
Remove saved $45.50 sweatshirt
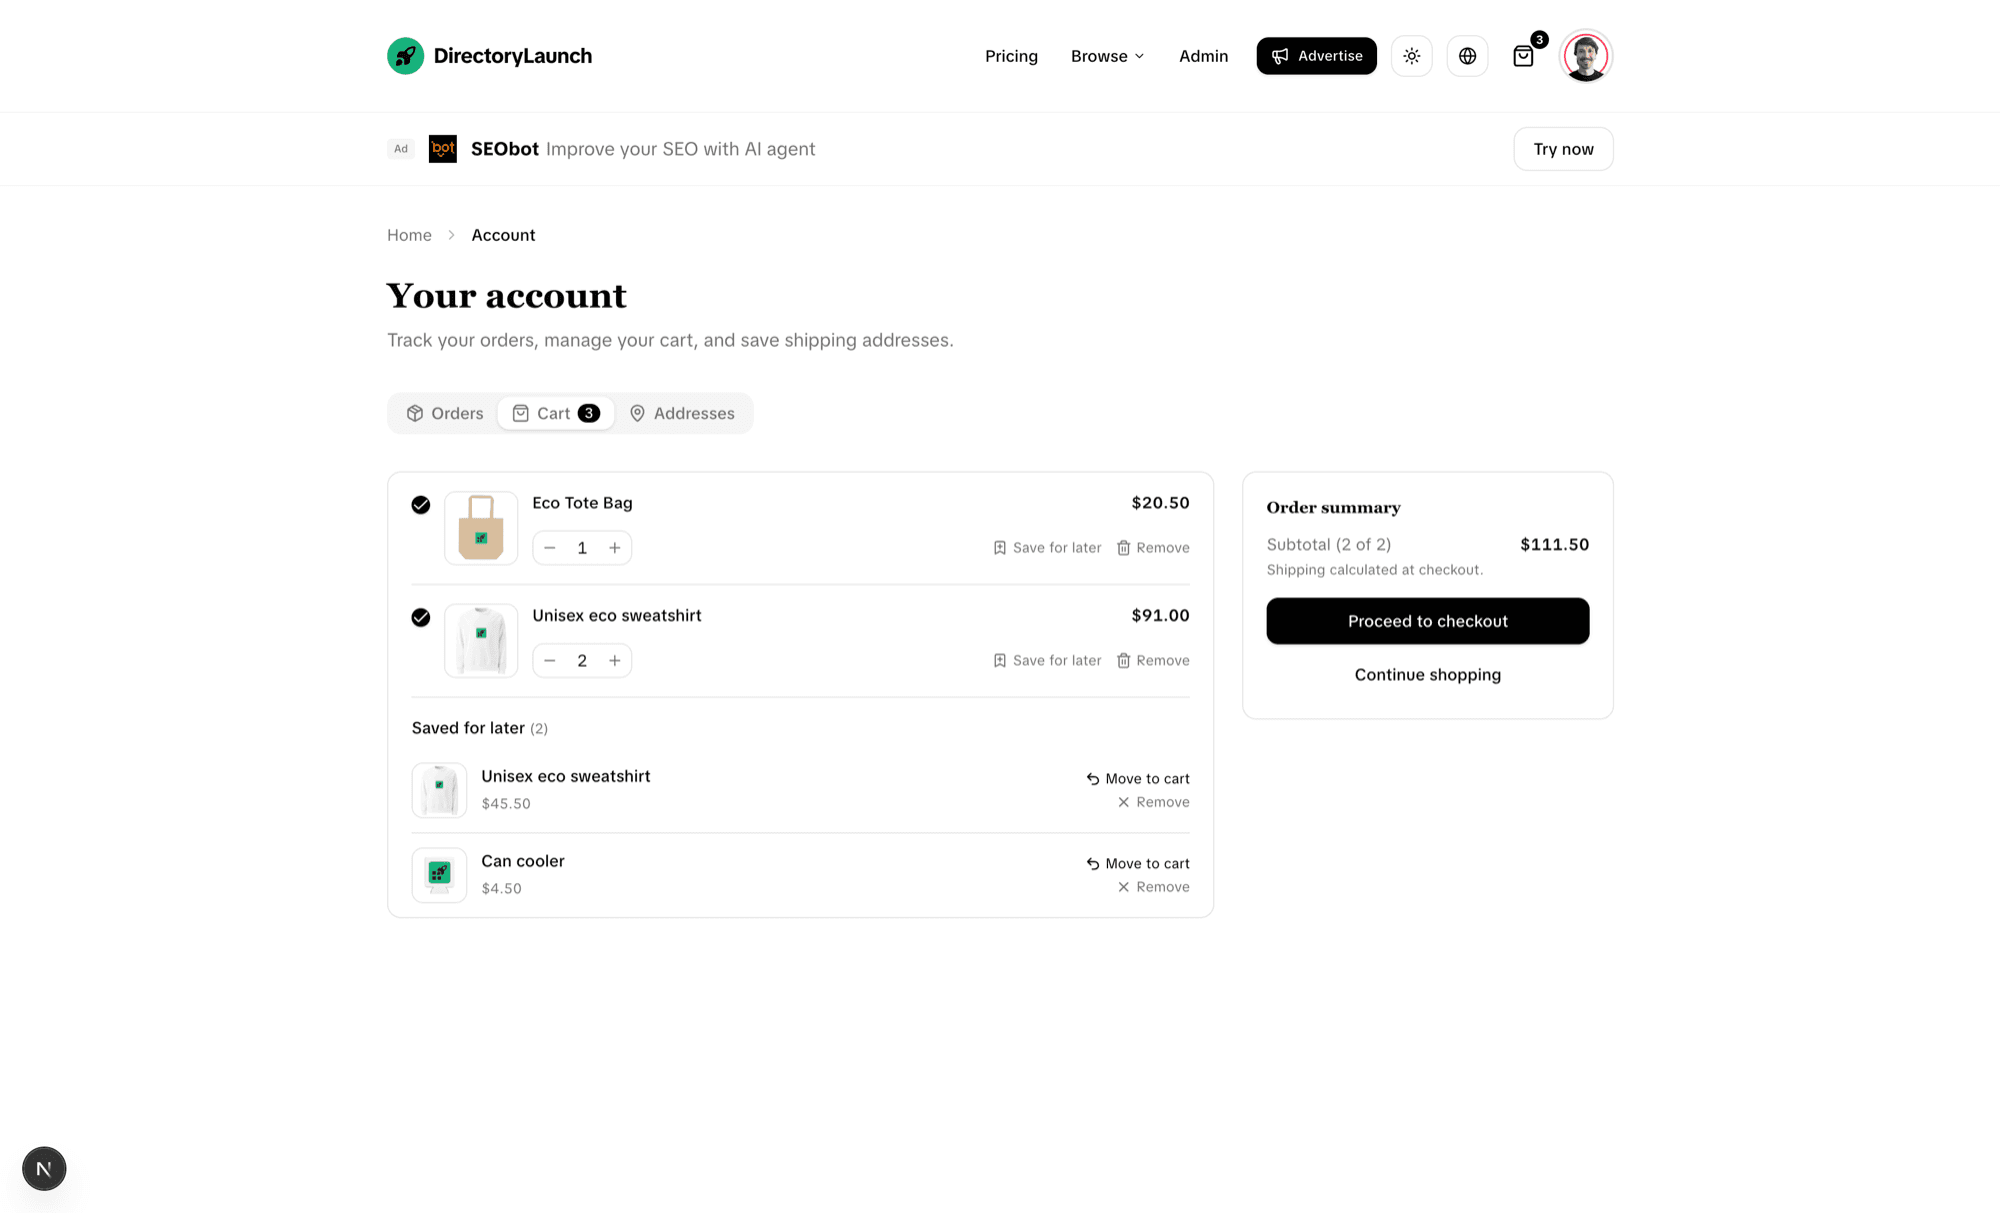(1153, 802)
